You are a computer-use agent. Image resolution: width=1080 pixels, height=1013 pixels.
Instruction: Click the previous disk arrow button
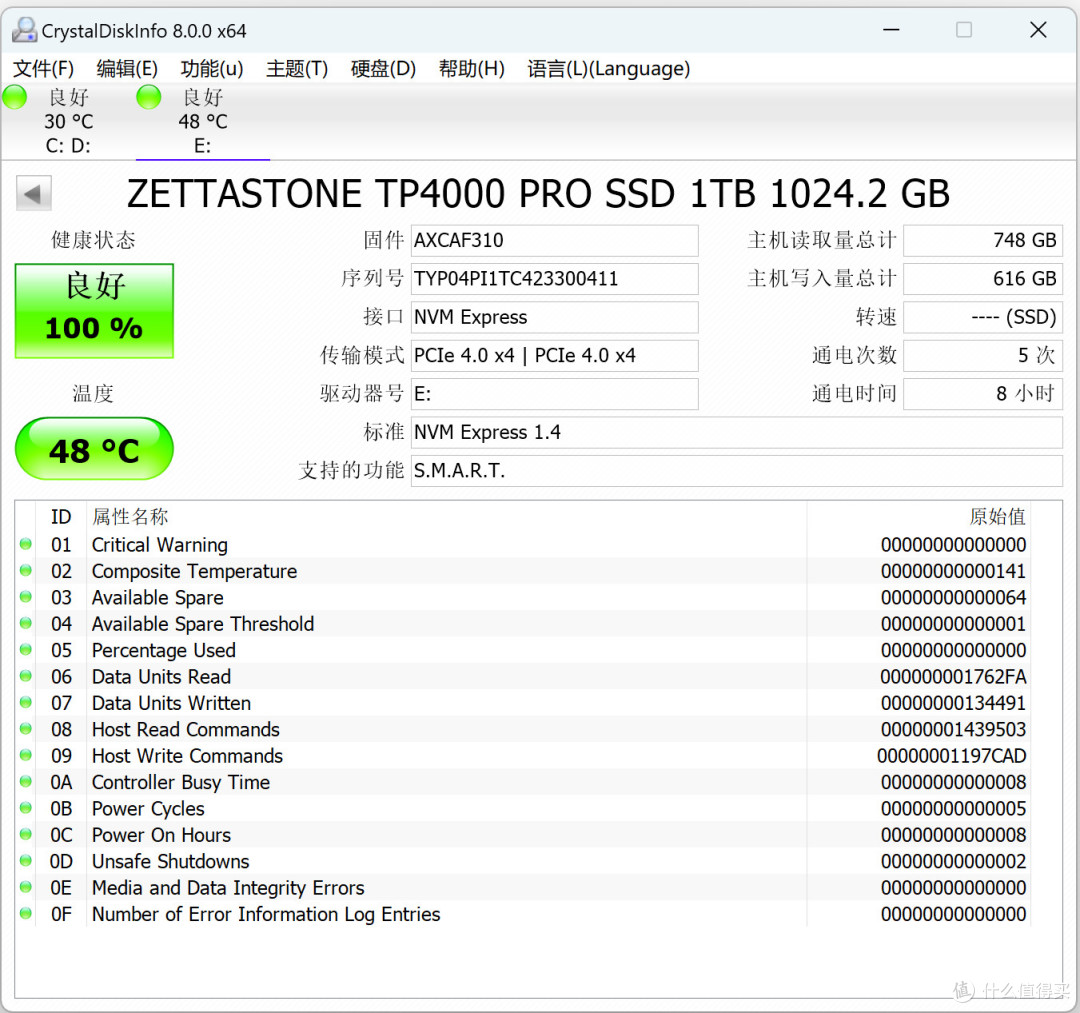pos(34,194)
